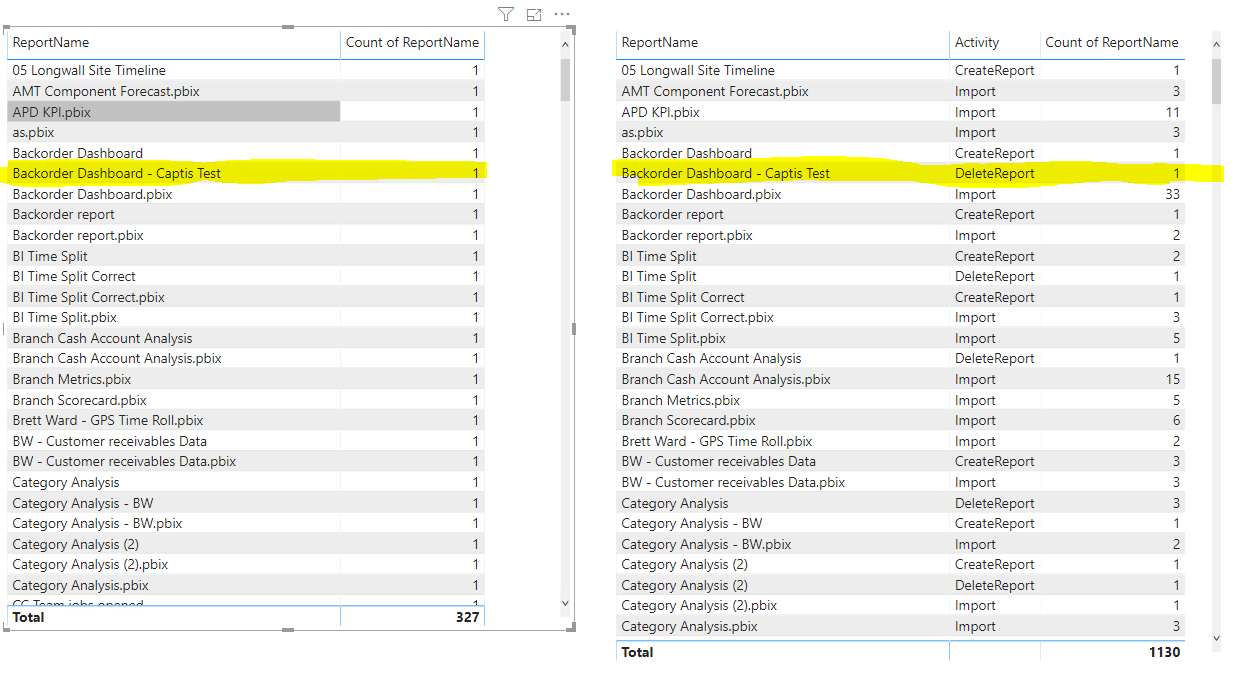Click CreateReport in Category Analysis - BW row
Viewport: 1247px width, 684px height.
point(995,523)
